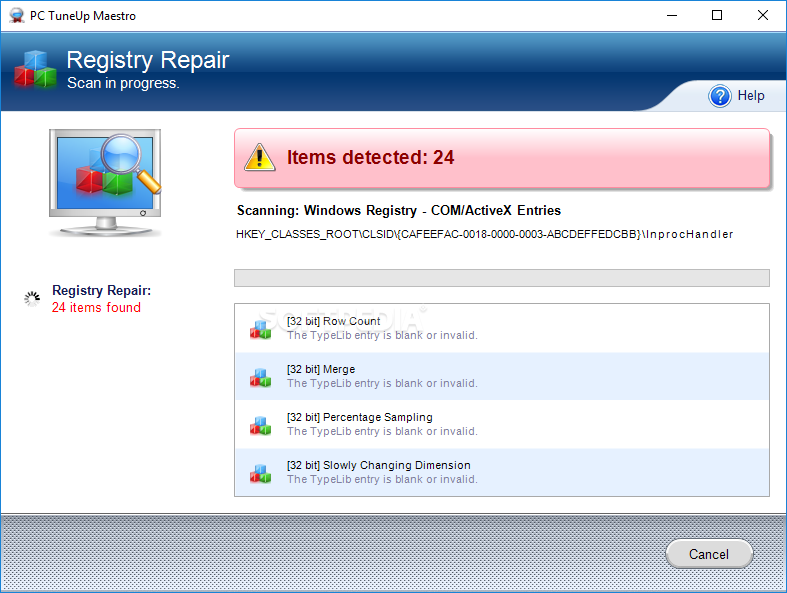Viewport: 787px width, 593px height.
Task: Maximize the PC TuneUp Maestro window
Action: pyautogui.click(x=717, y=16)
